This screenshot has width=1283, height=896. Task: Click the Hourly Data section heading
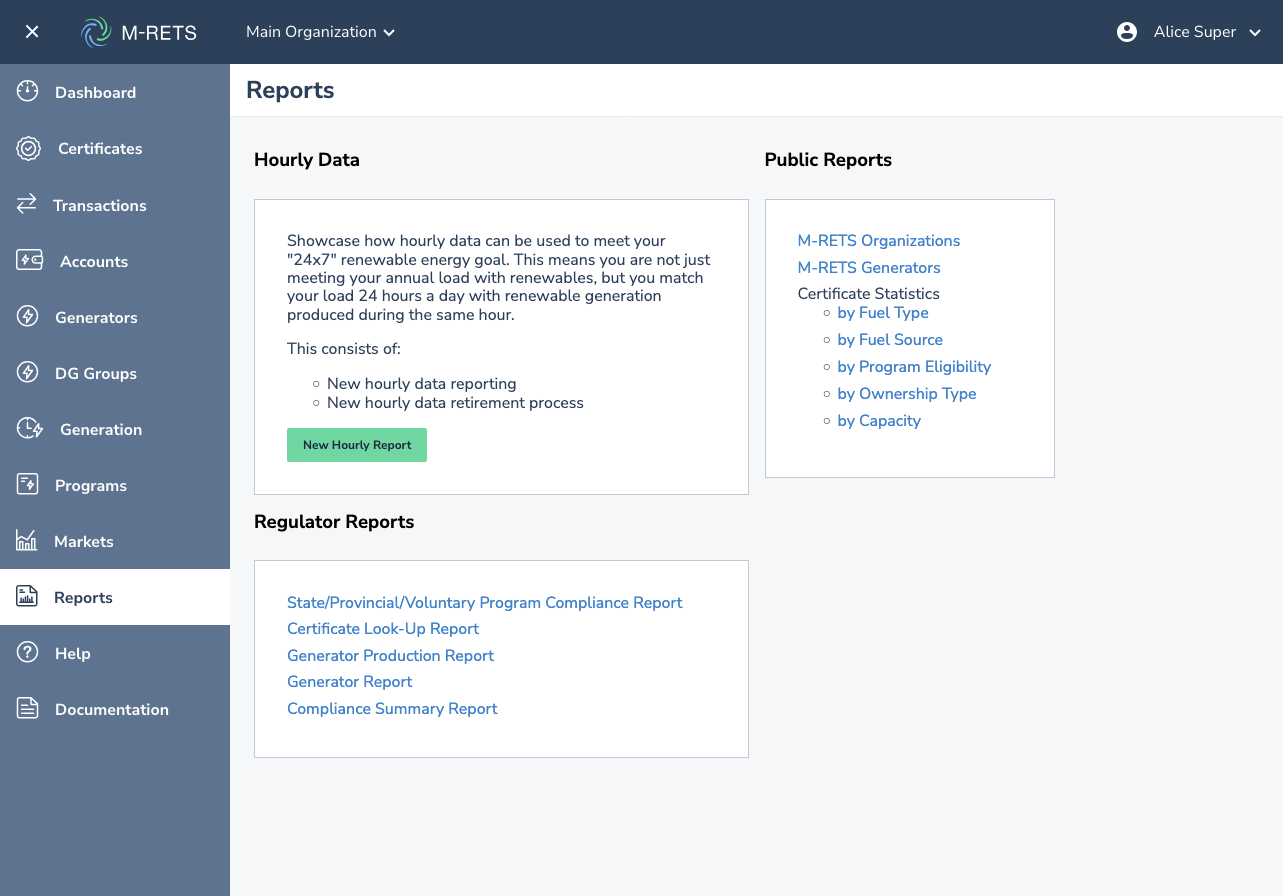[x=307, y=160]
